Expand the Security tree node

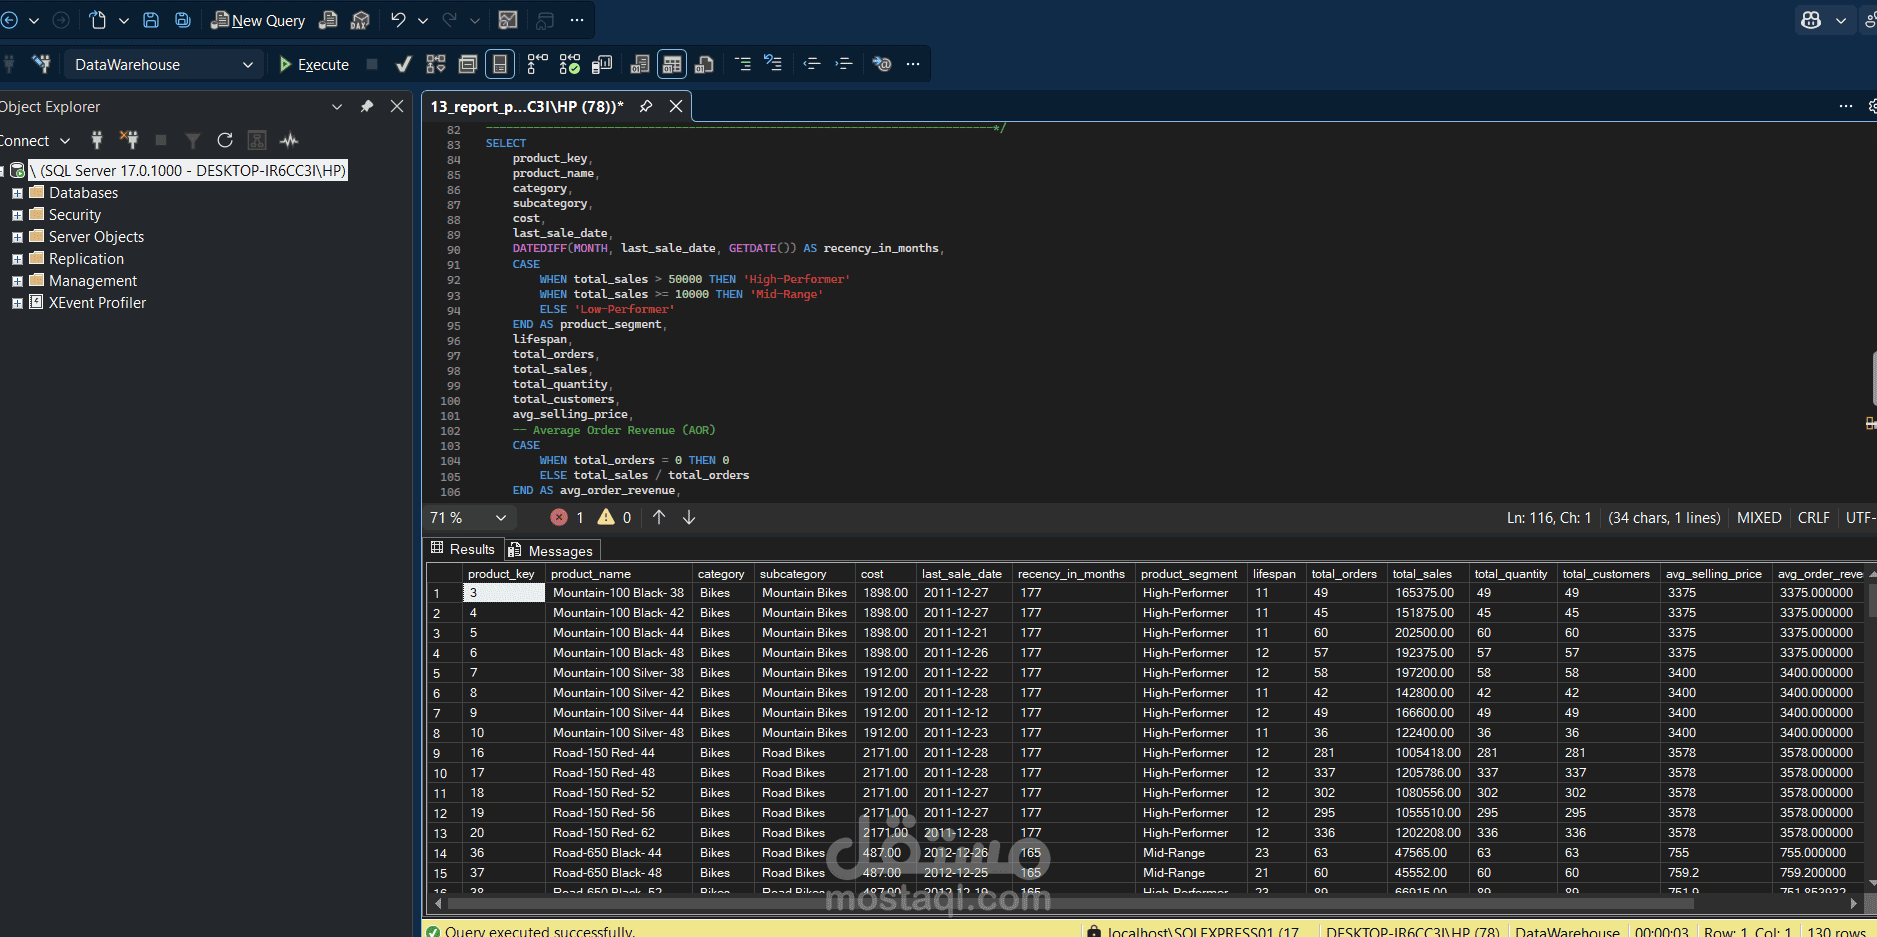point(17,215)
